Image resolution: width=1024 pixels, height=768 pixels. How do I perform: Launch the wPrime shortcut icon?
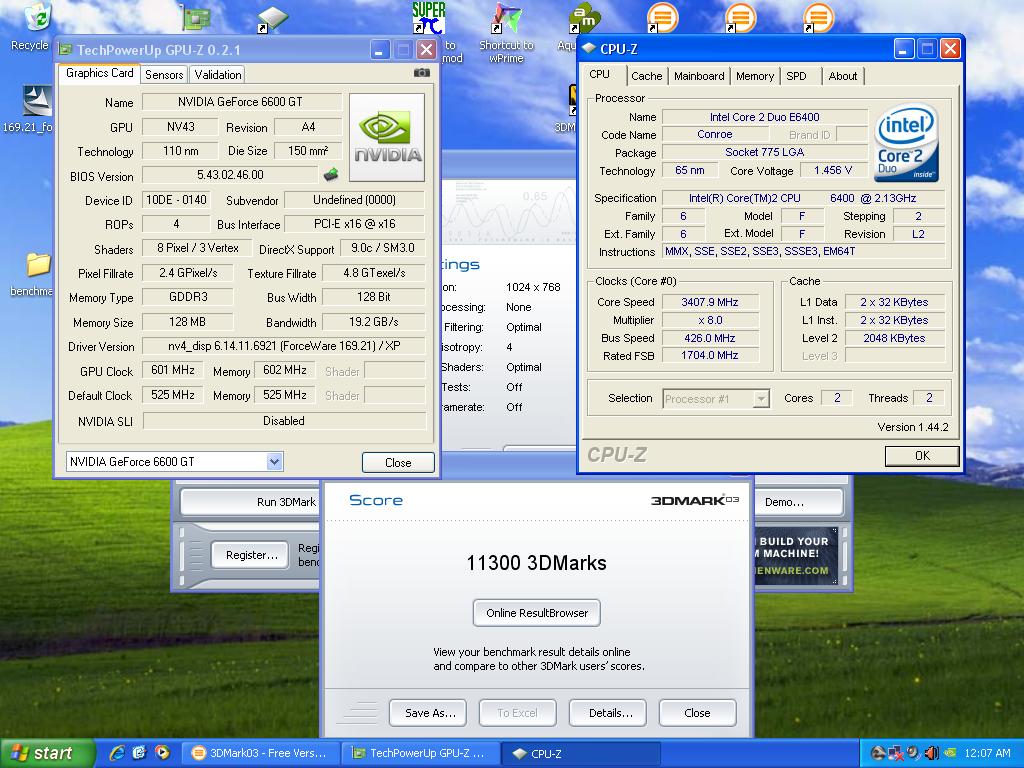point(506,18)
